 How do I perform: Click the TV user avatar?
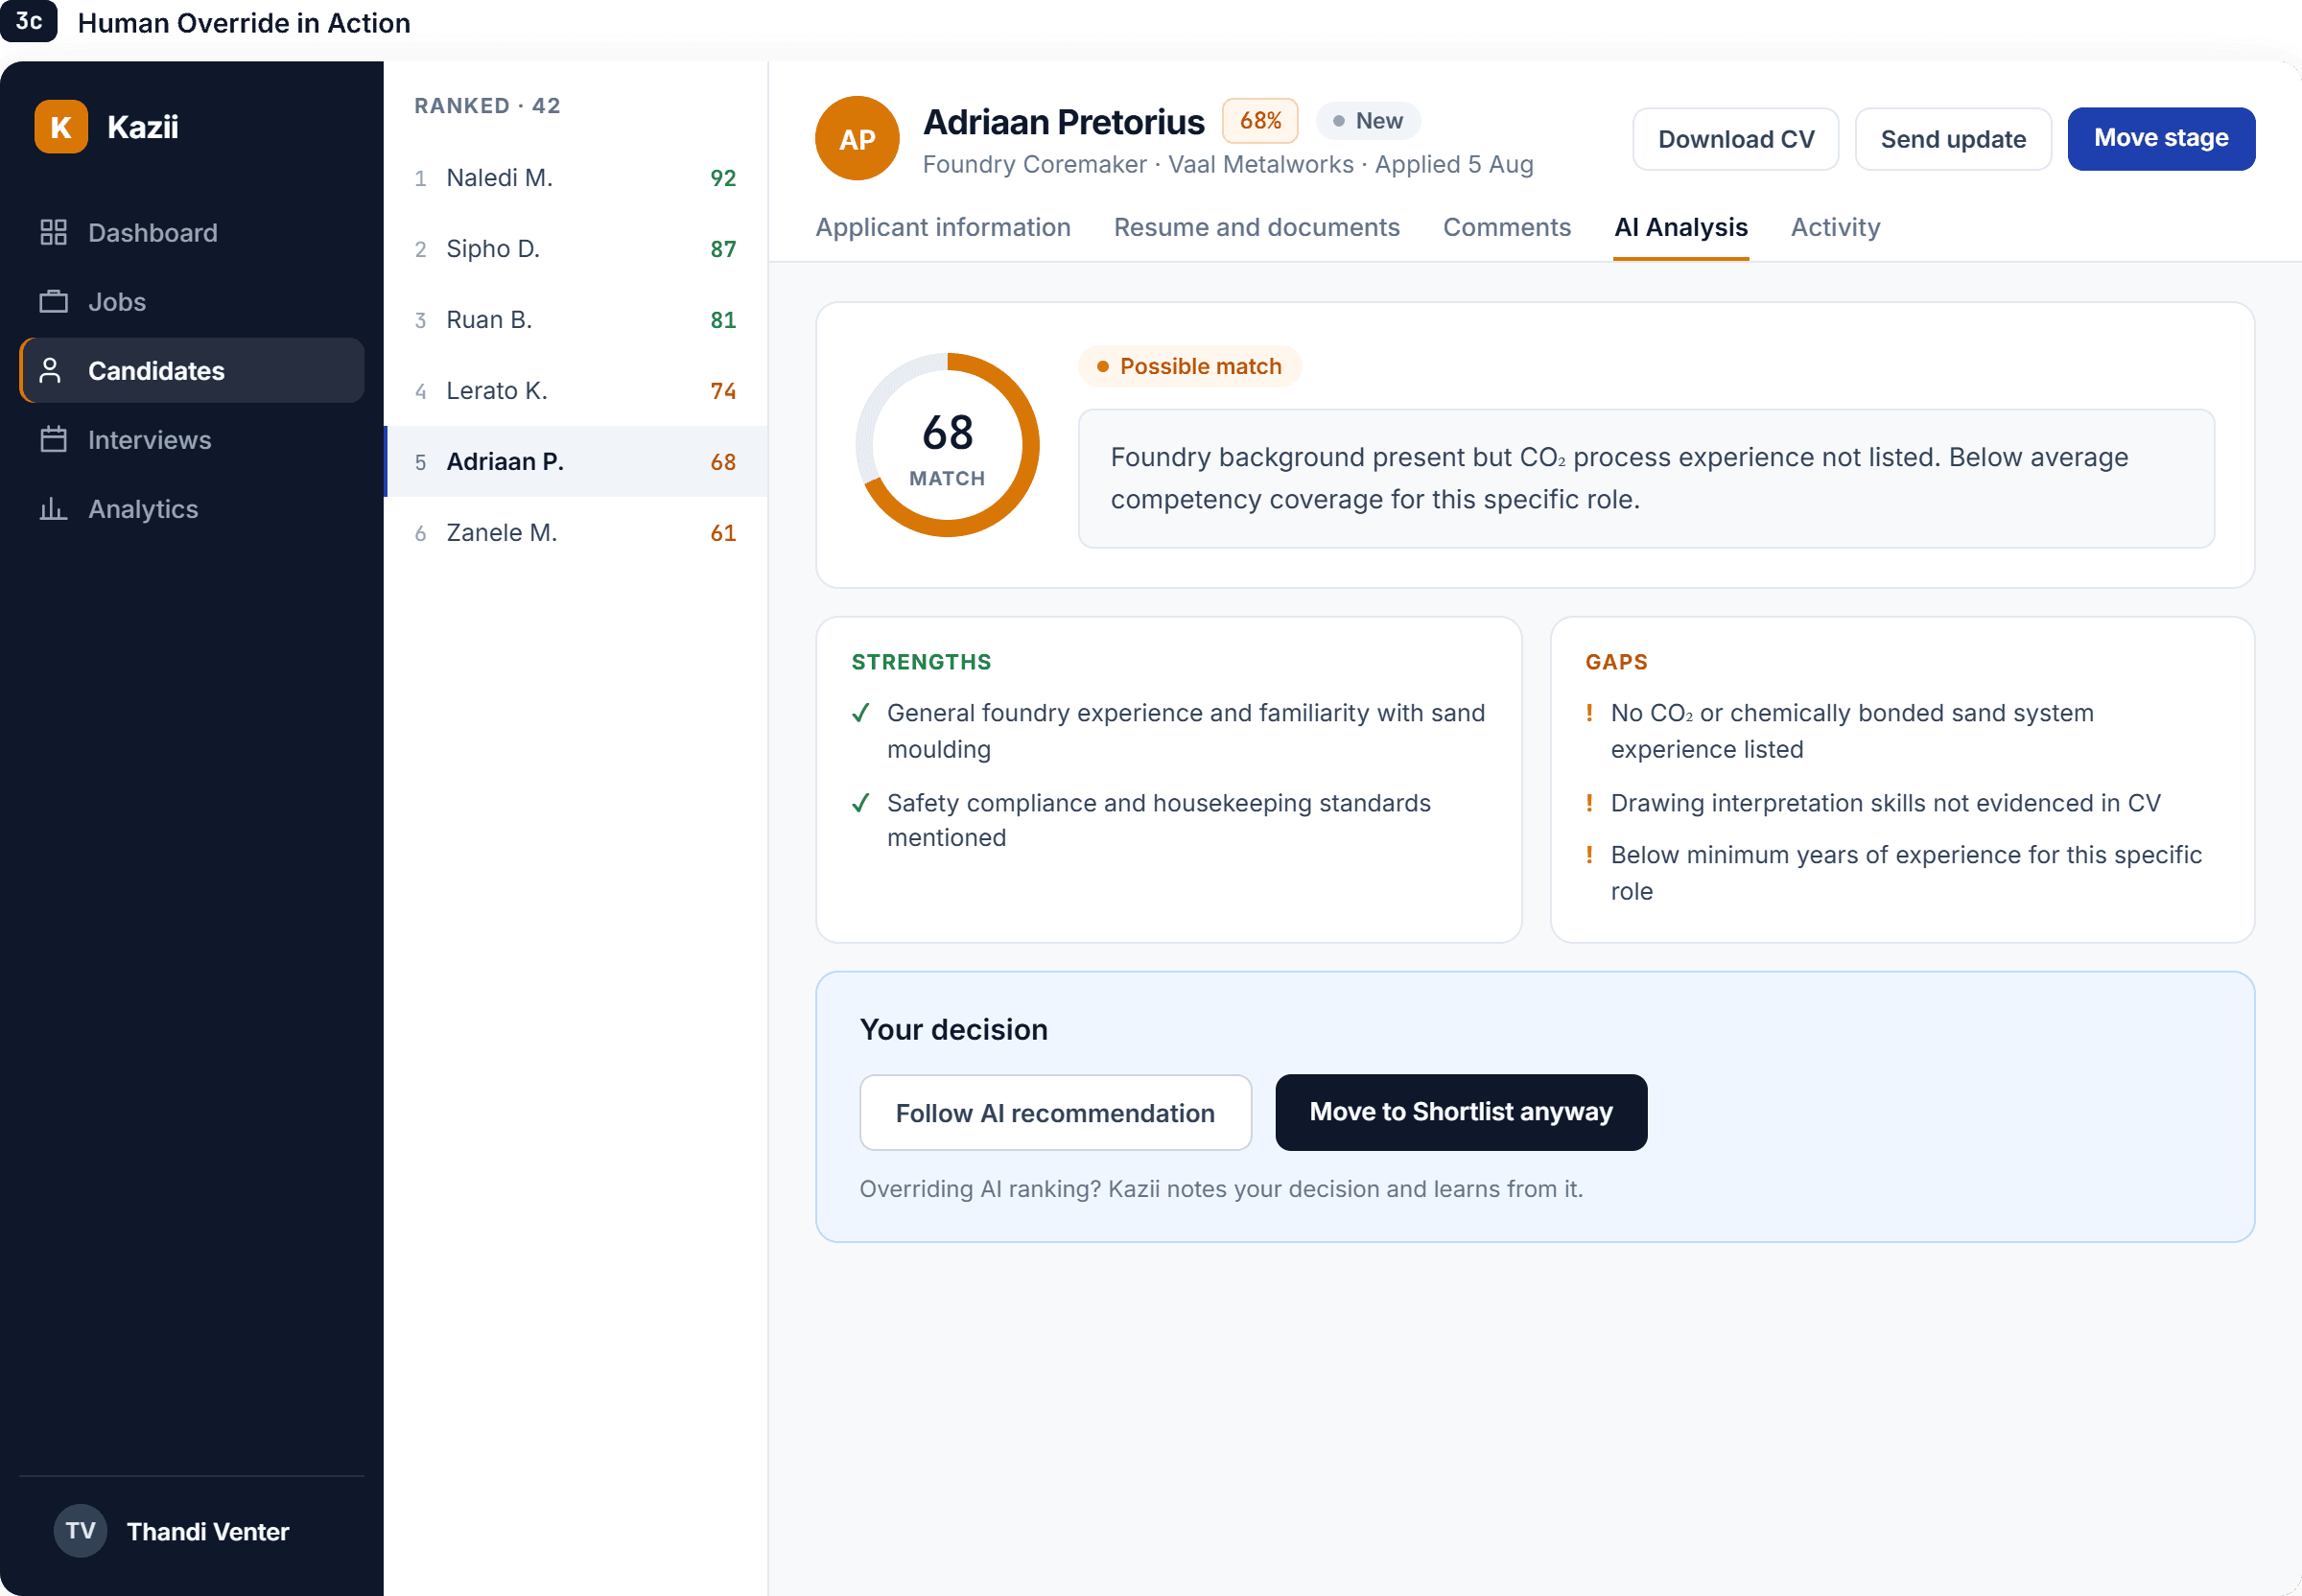click(x=80, y=1531)
